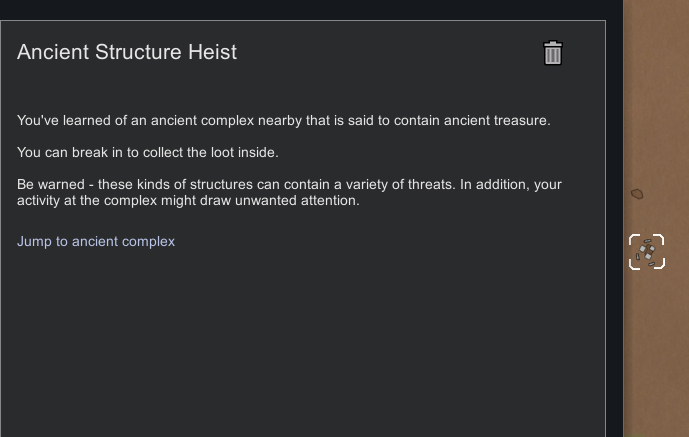The width and height of the screenshot is (689, 437).
Task: Delete the quest with the trash can icon
Action: coord(553,53)
